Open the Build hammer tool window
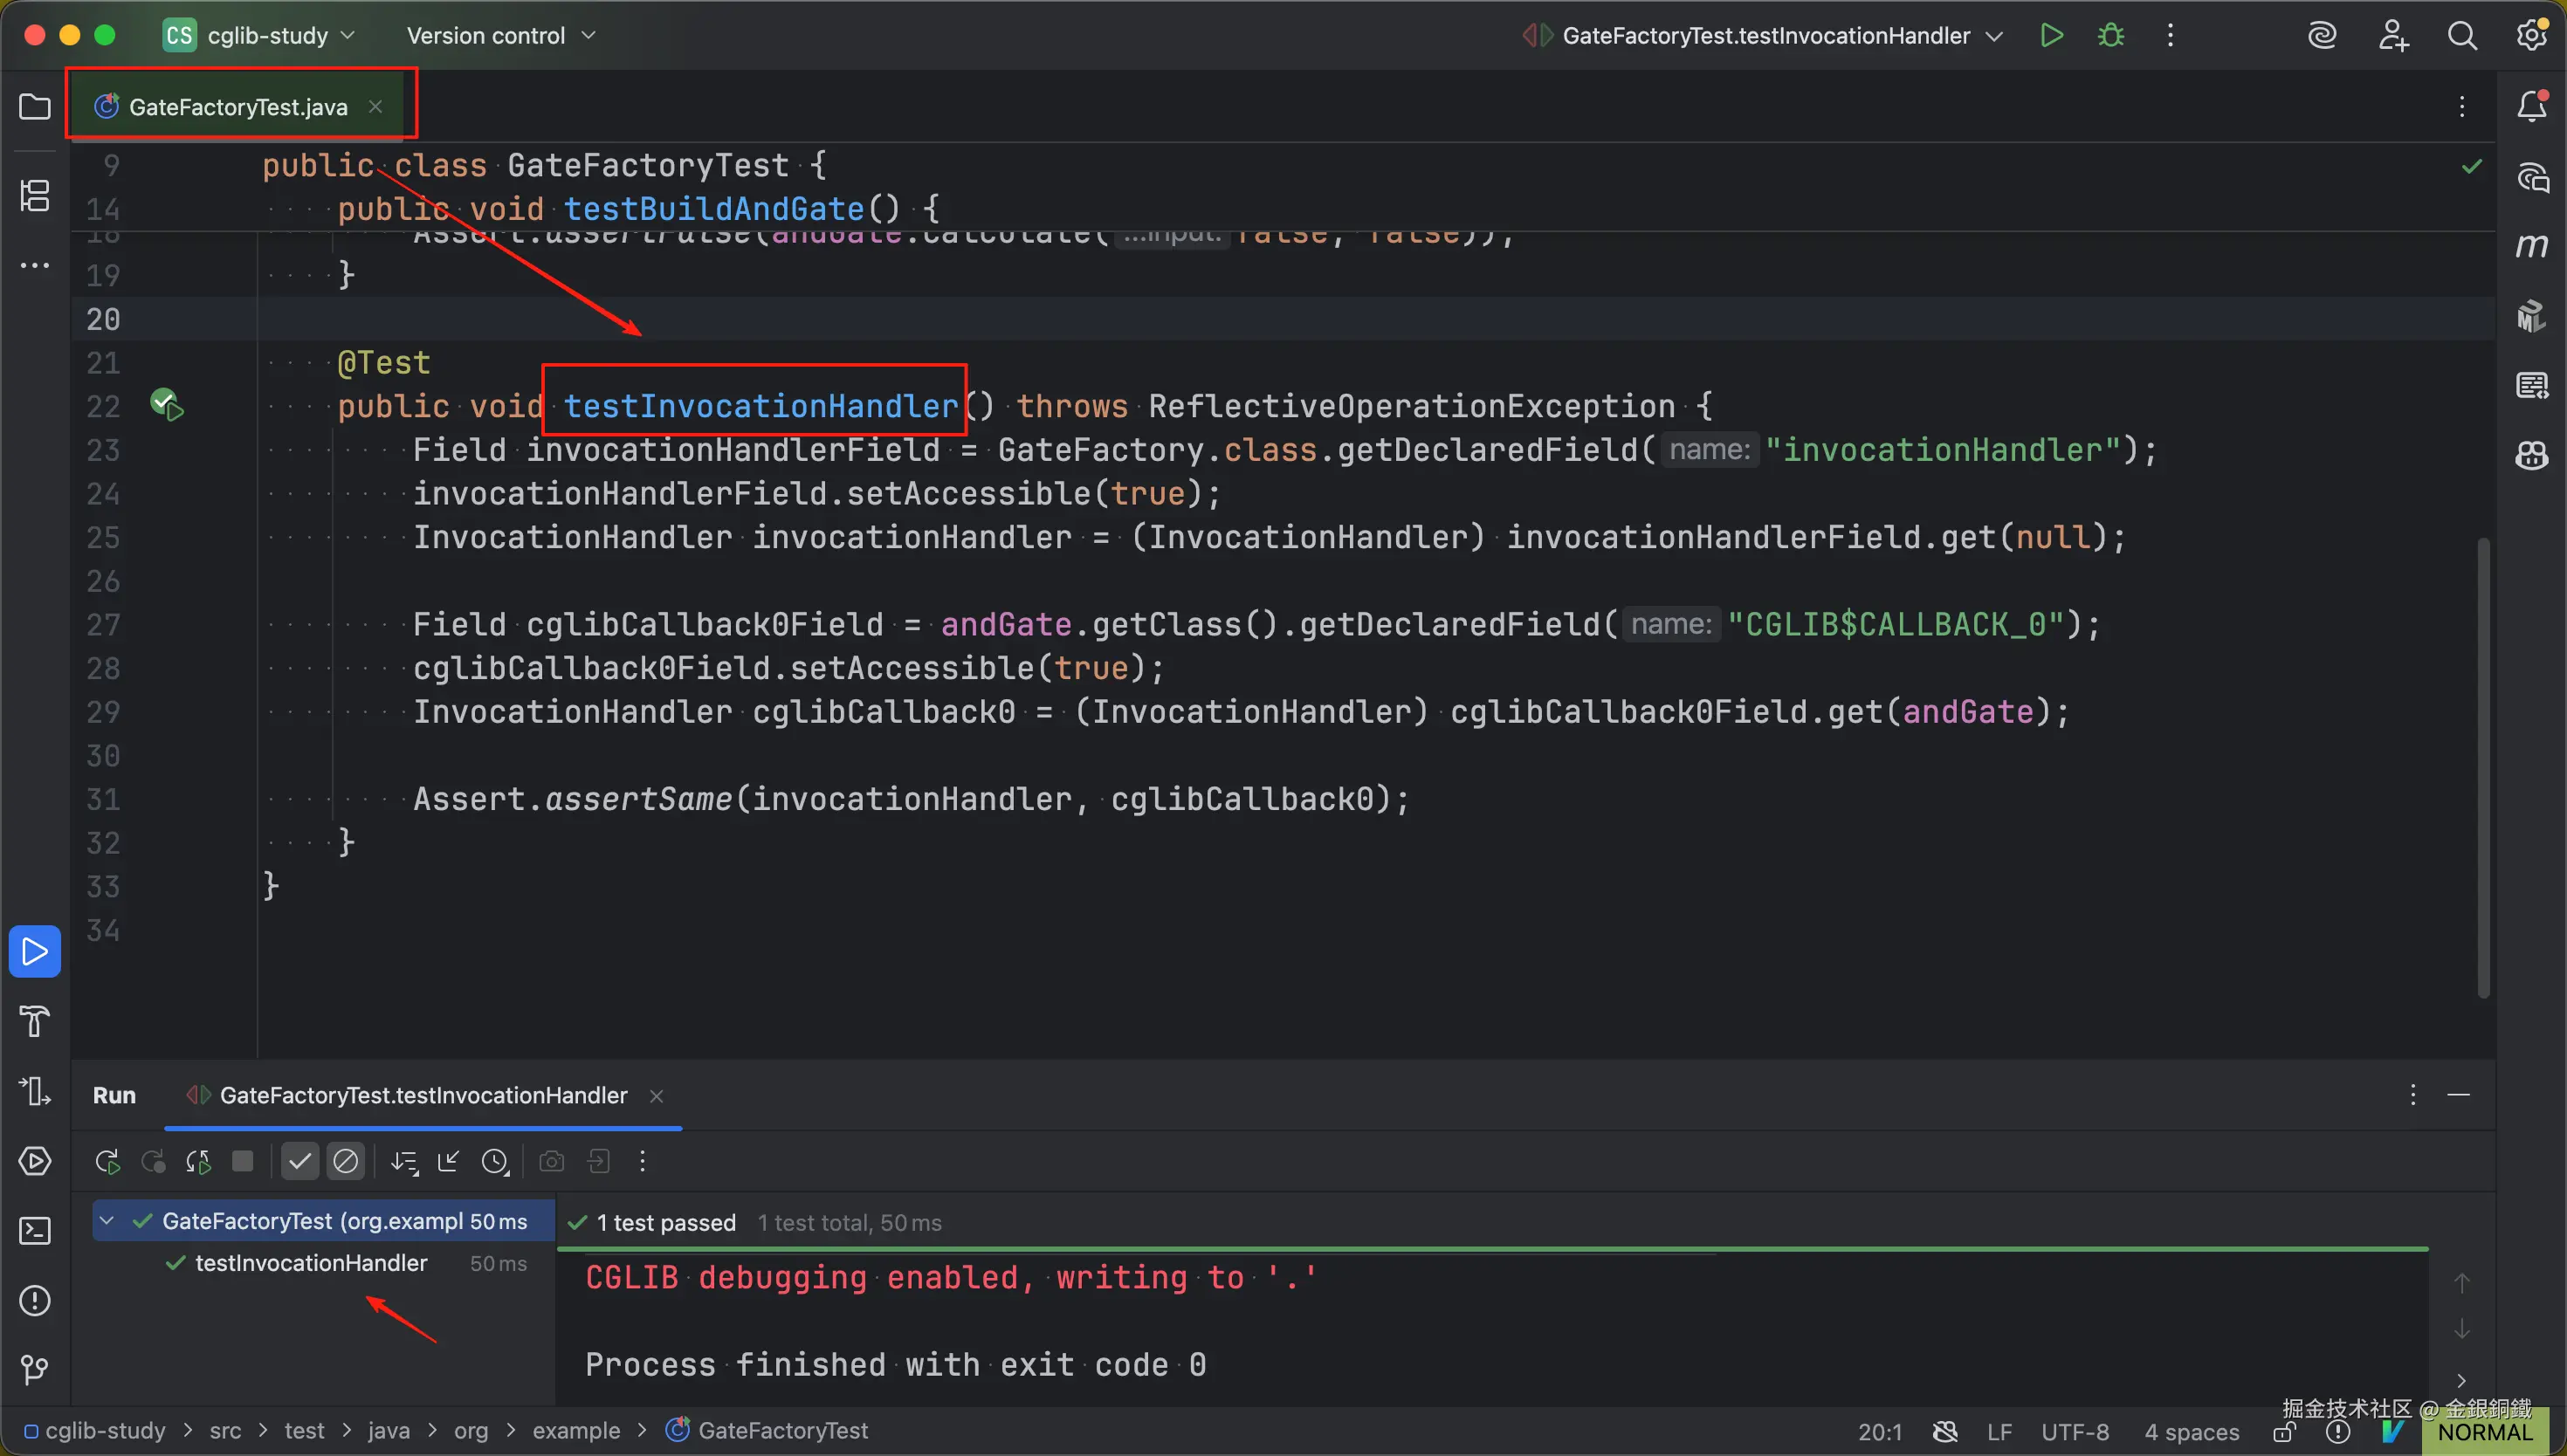Screen dimensions: 2567x1456 (x=34, y=1021)
